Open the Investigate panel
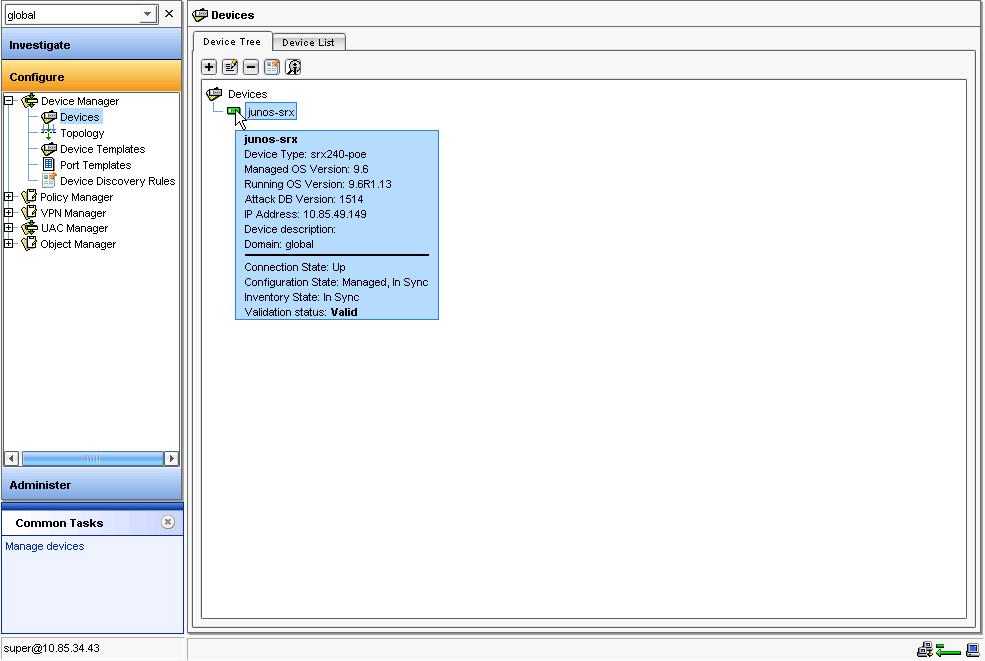Image resolution: width=985 pixels, height=661 pixels. click(92, 45)
